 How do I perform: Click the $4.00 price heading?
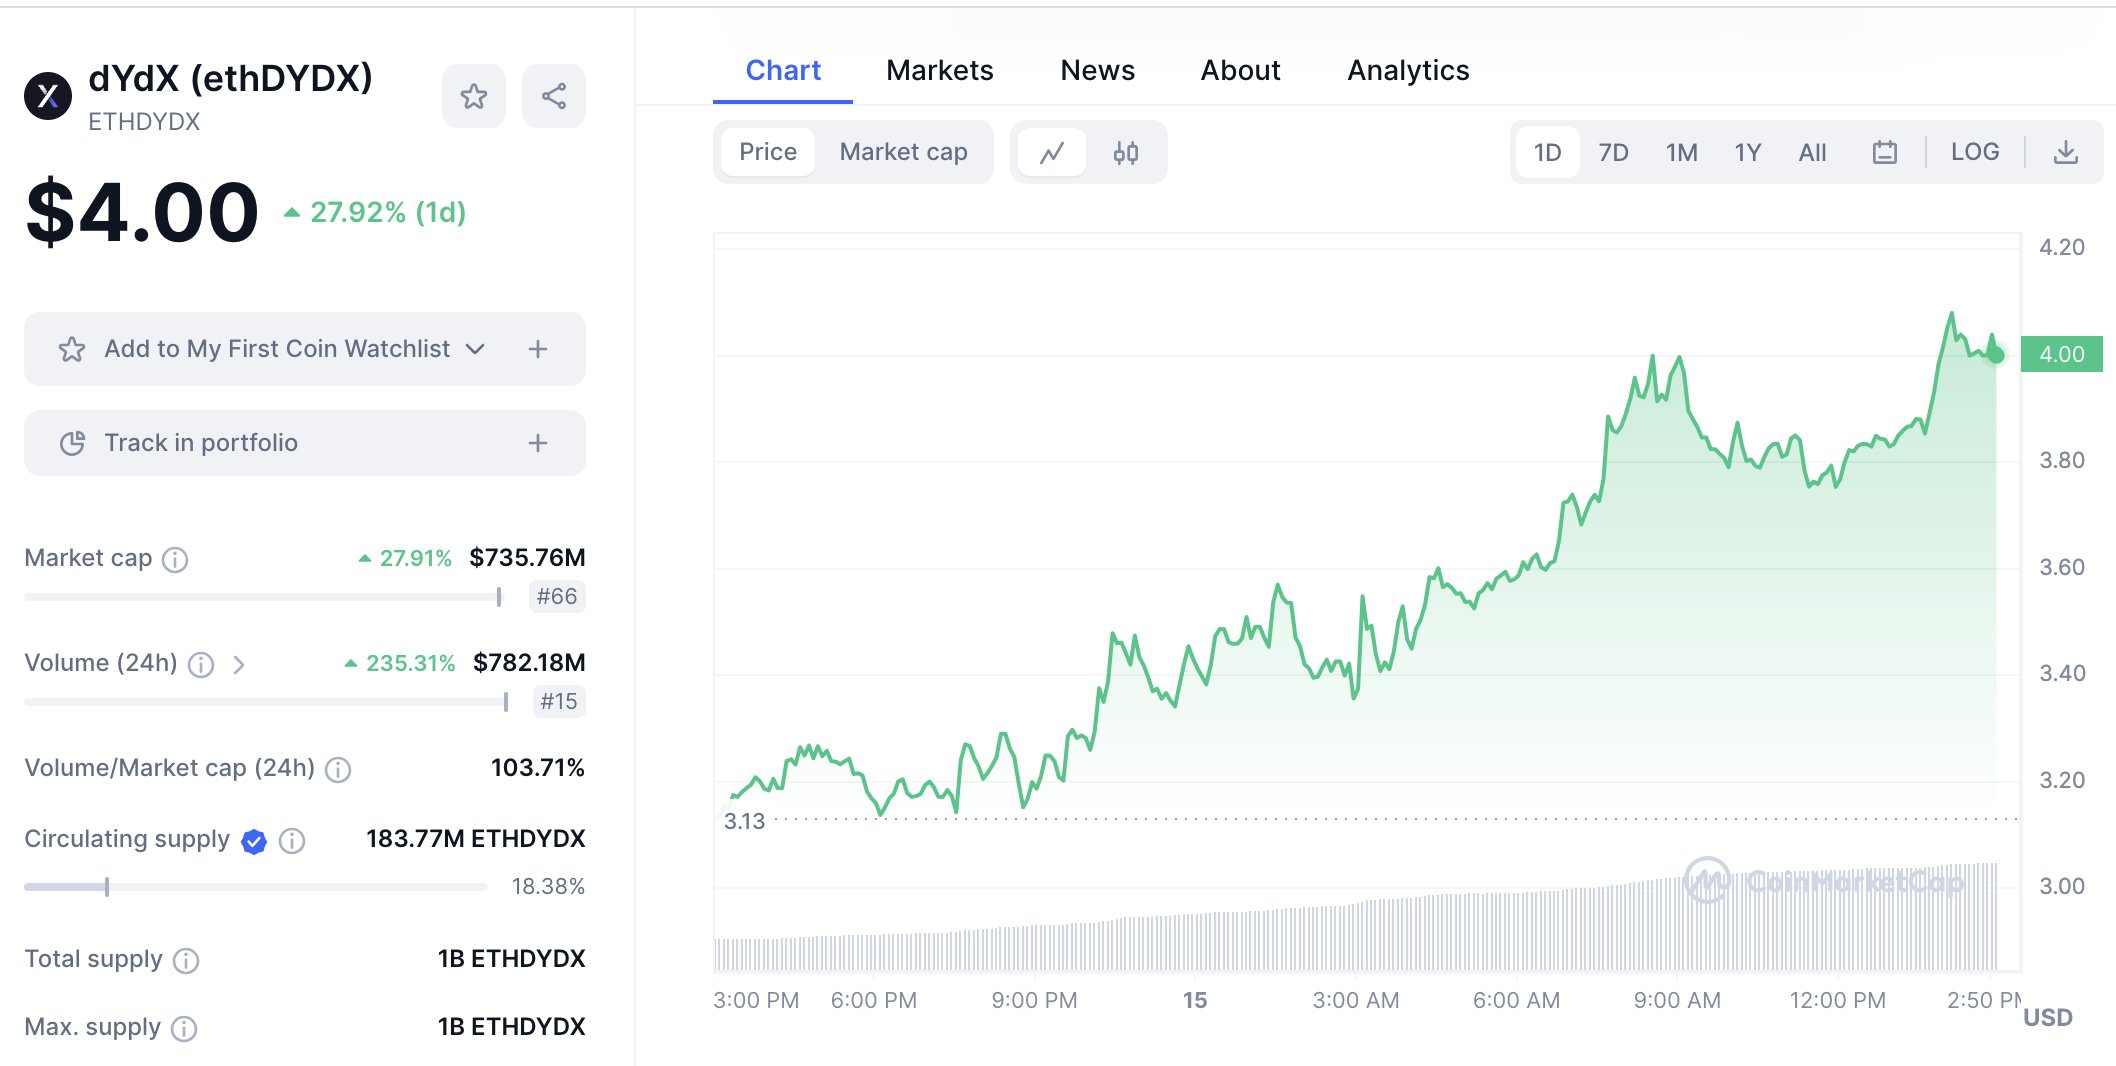point(142,212)
